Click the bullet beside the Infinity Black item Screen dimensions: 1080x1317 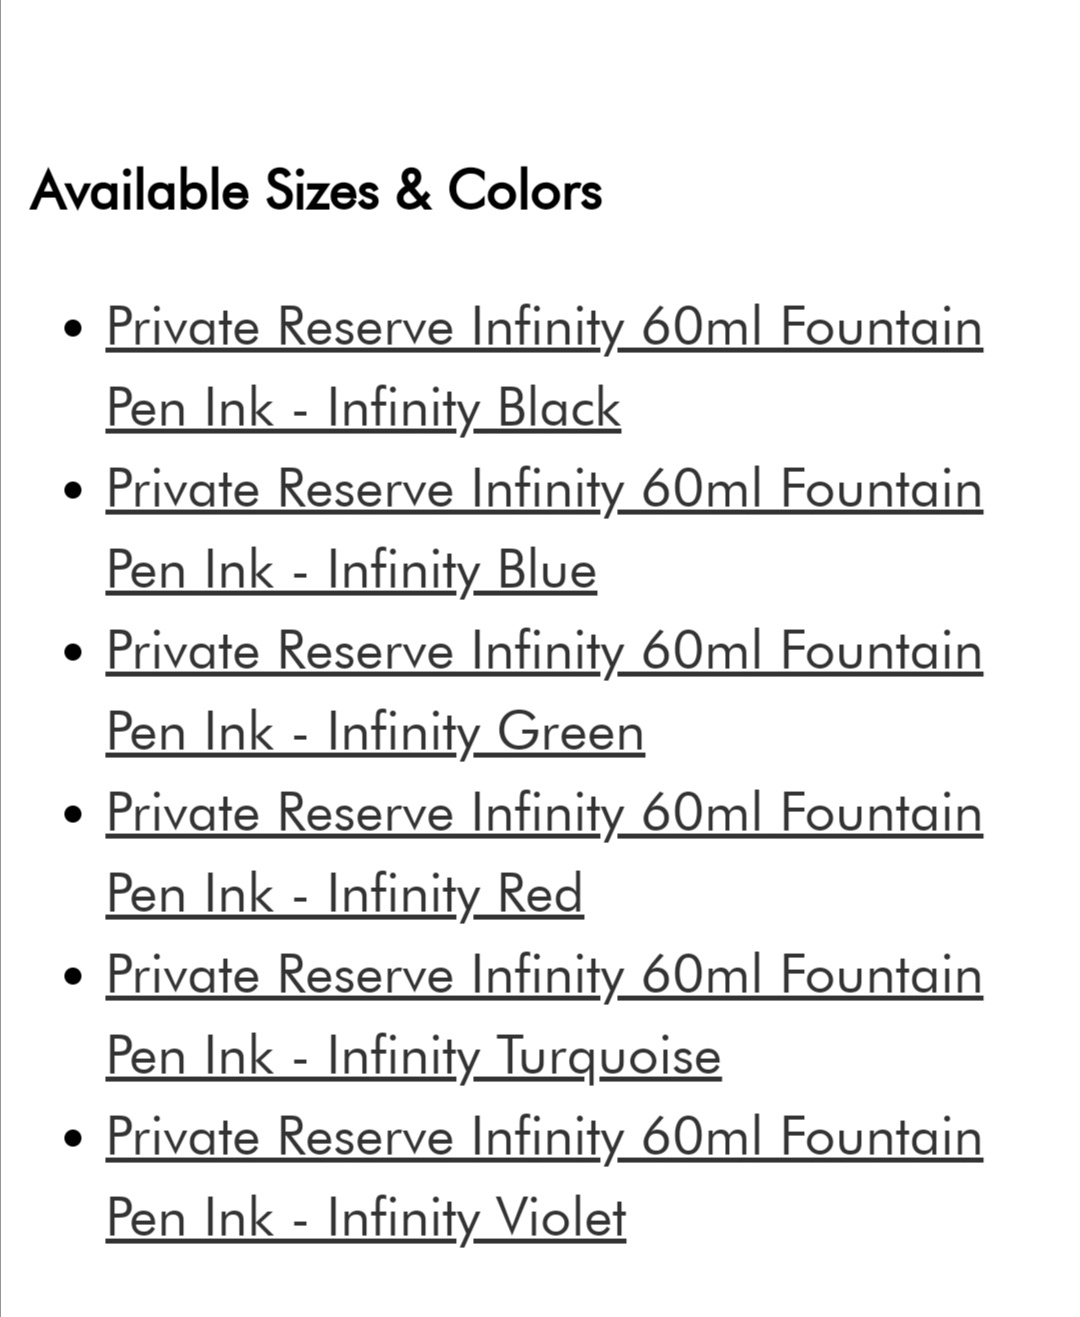point(71,328)
